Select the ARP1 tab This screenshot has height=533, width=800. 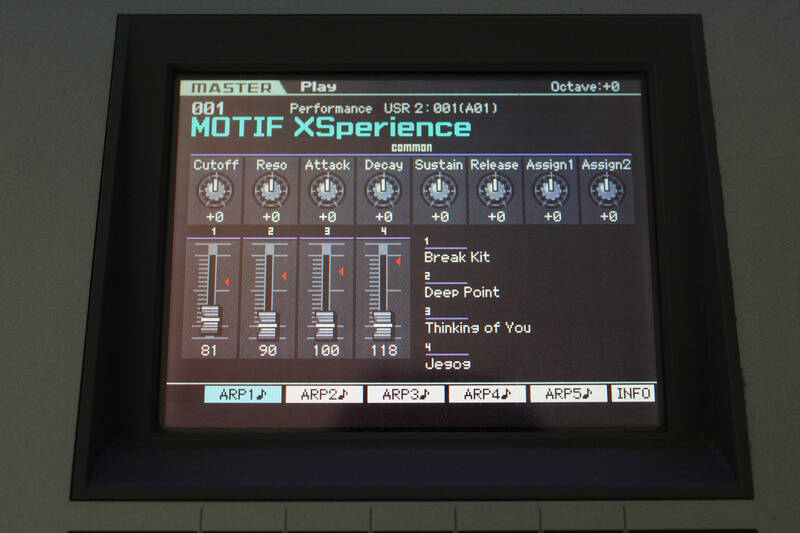[x=243, y=394]
